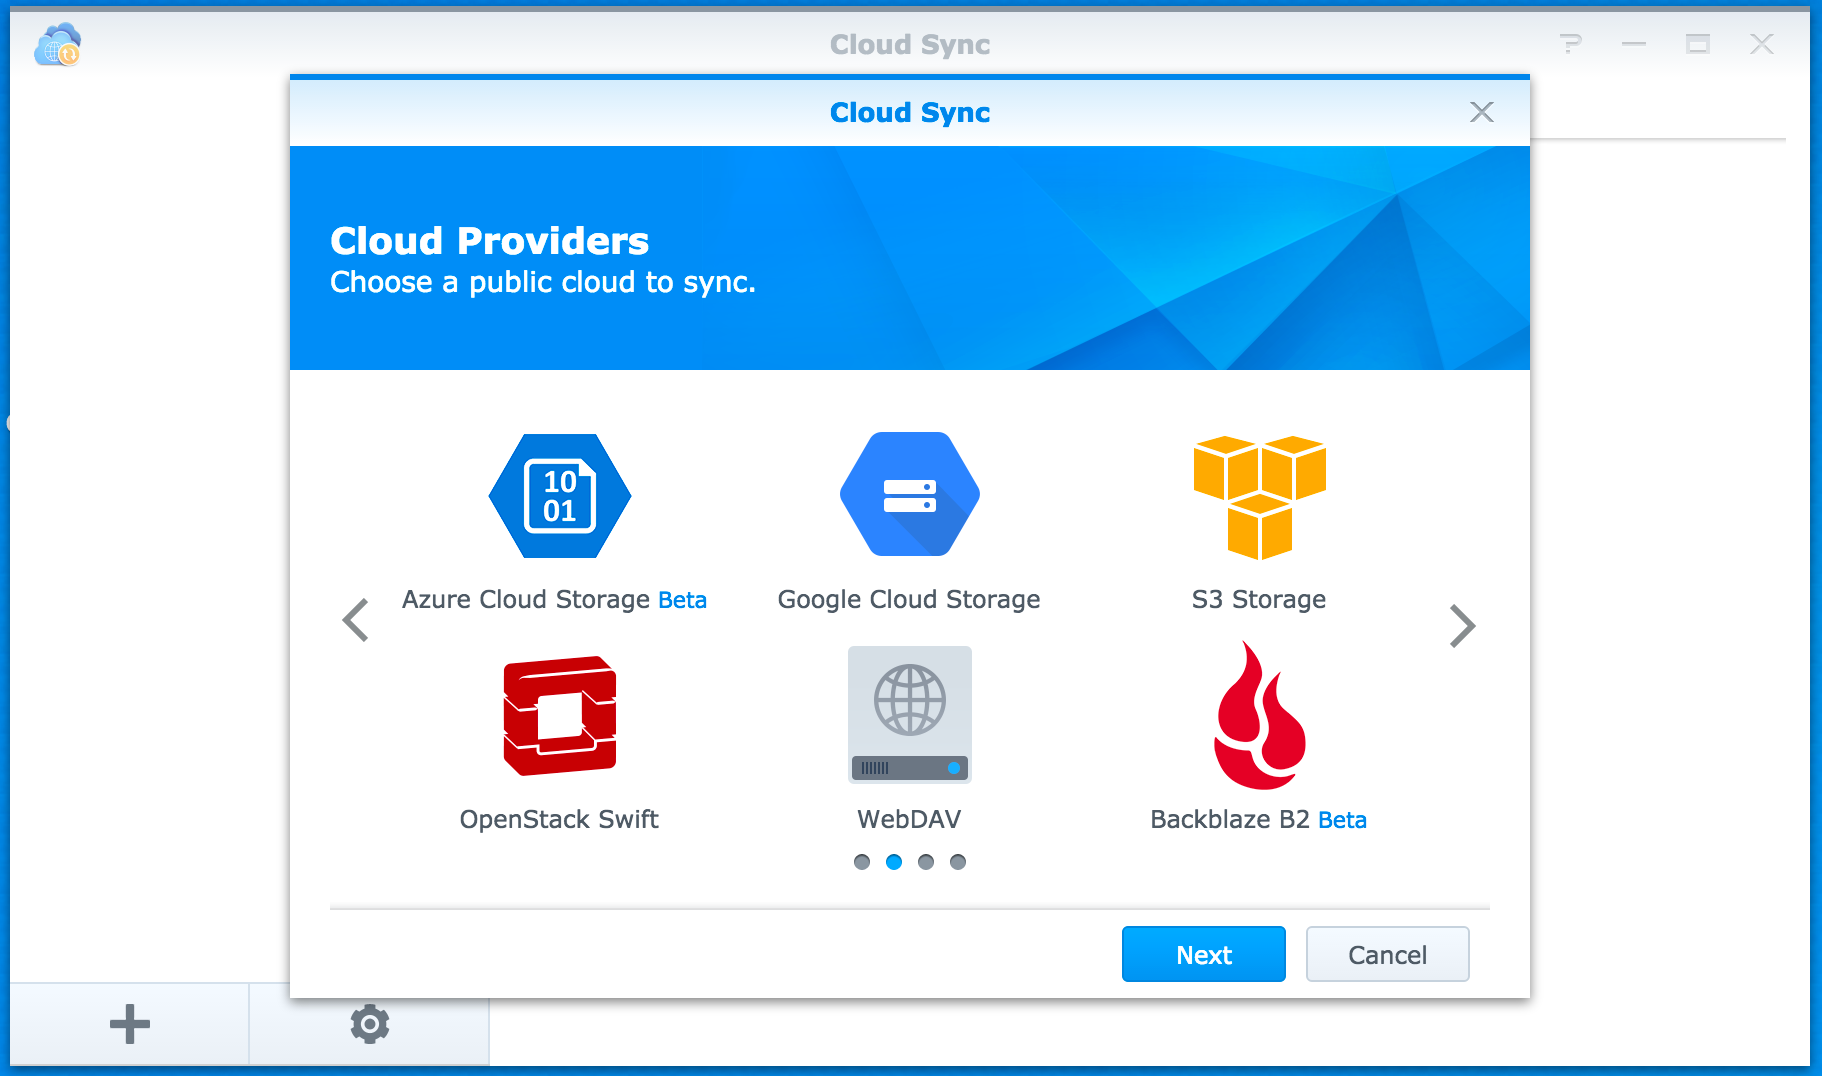Pick the S3 Storage cubes icon
1822x1076 pixels.
1260,497
